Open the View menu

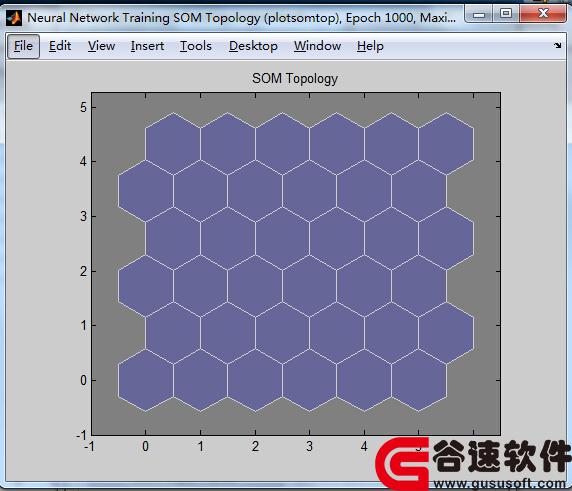pos(101,46)
